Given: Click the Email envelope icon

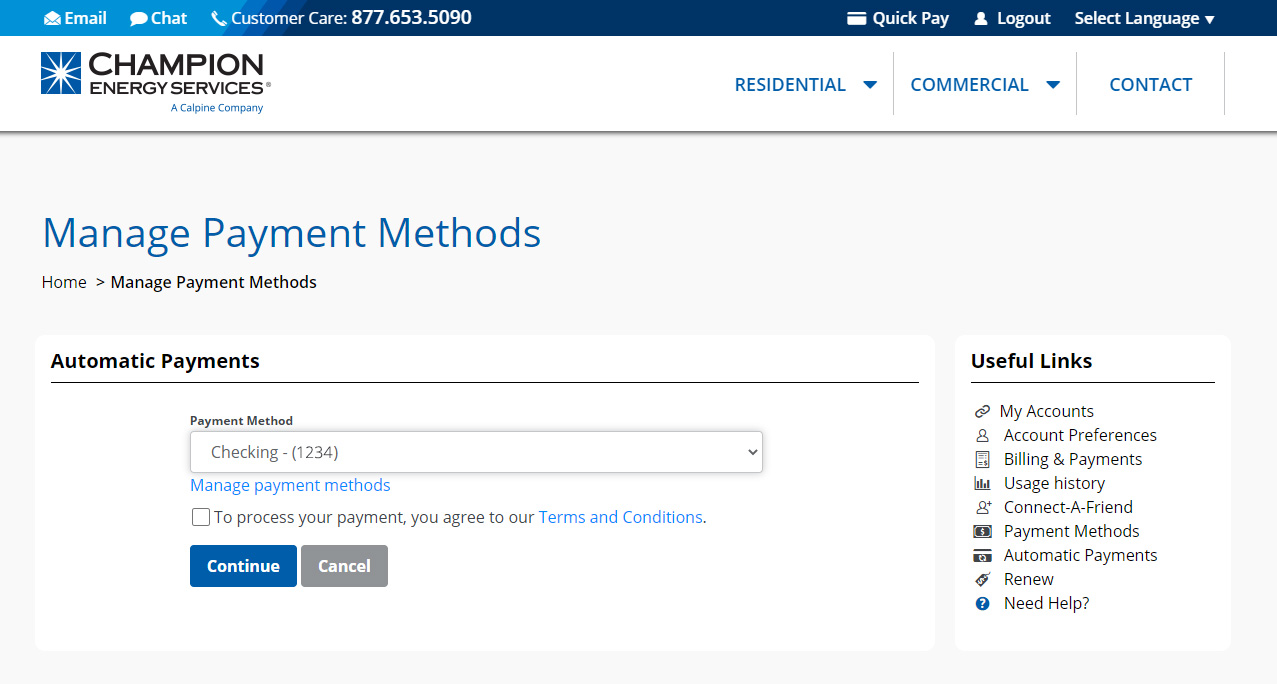Looking at the screenshot, I should coord(52,19).
